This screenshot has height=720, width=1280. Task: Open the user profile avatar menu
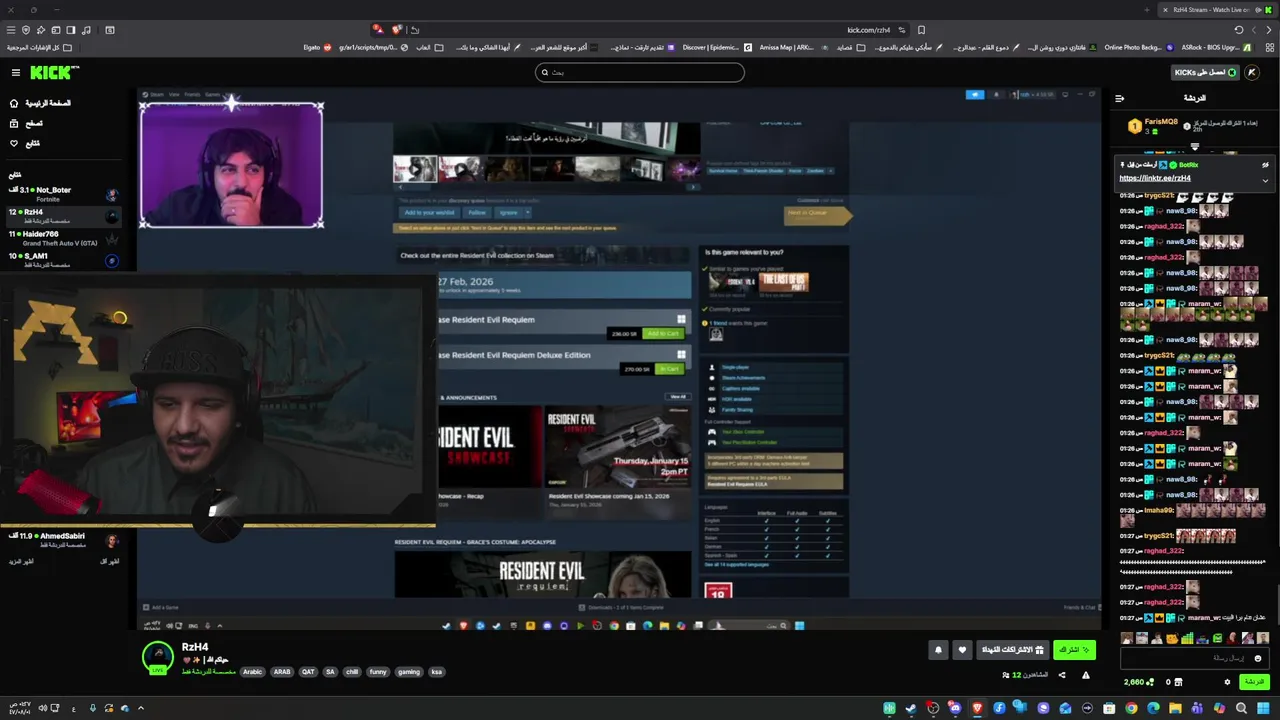pos(1252,72)
